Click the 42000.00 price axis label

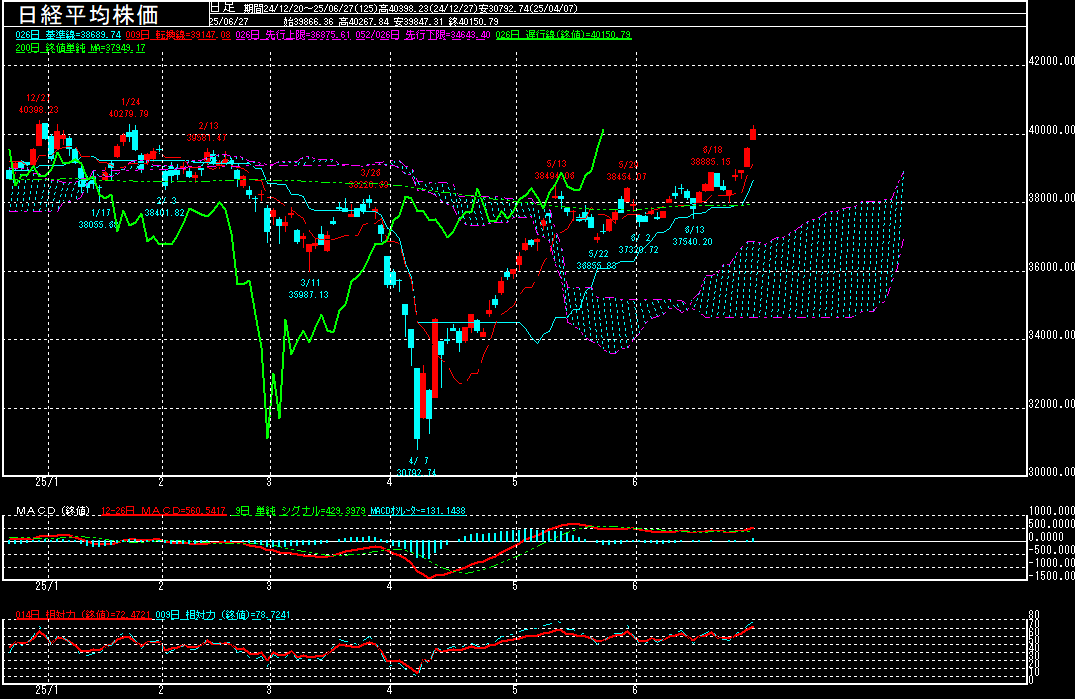1051,61
